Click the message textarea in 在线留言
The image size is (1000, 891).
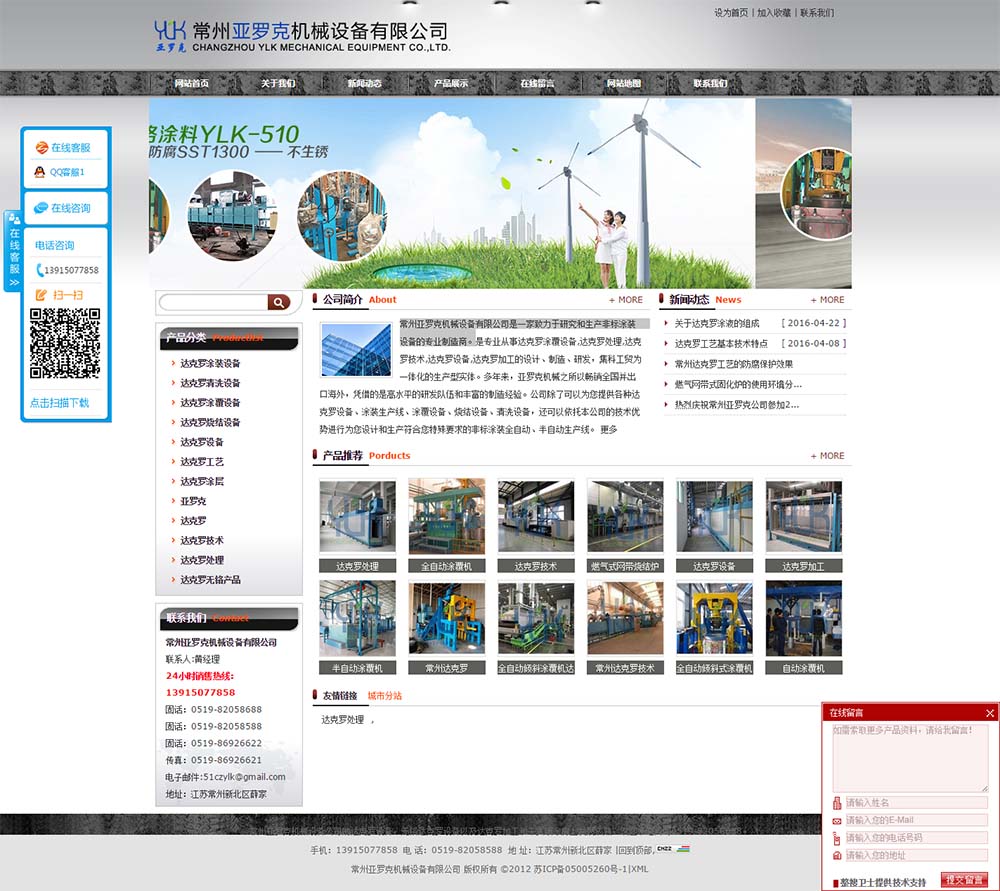point(910,758)
